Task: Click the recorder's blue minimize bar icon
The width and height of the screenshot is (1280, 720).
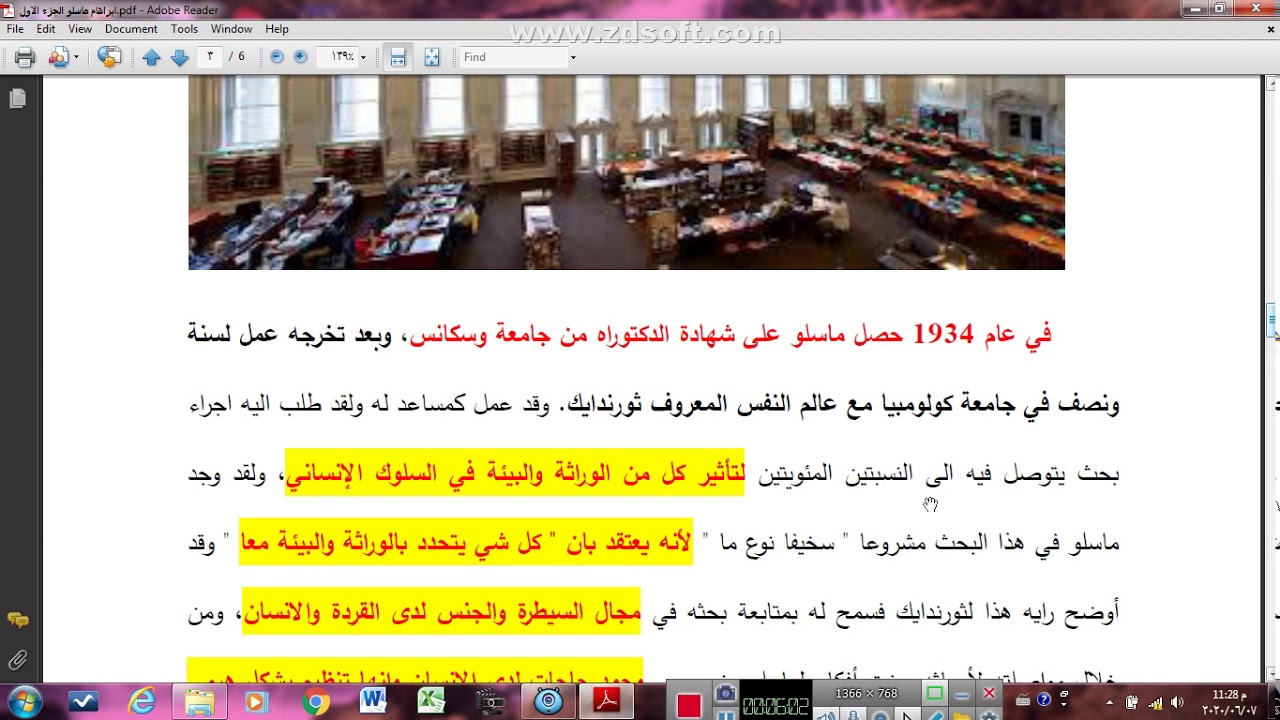Action: [962, 694]
